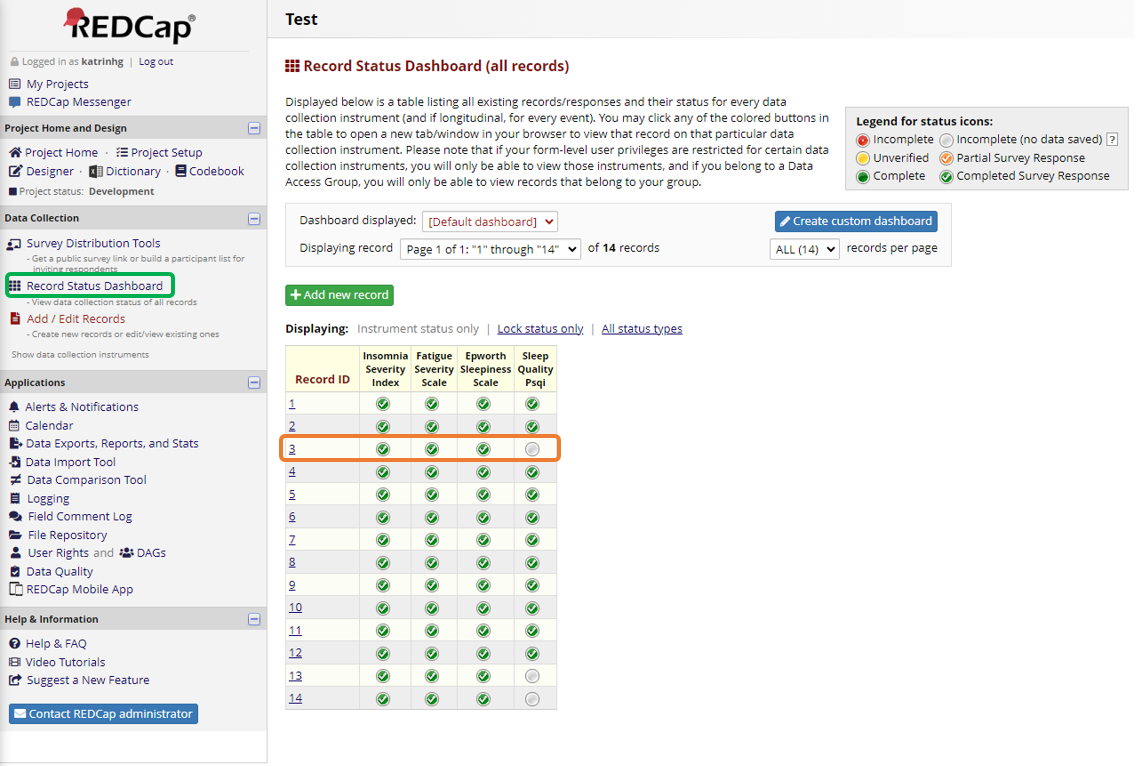Click the gray incomplete status icon for record 3
This screenshot has width=1139, height=766.
(532, 449)
